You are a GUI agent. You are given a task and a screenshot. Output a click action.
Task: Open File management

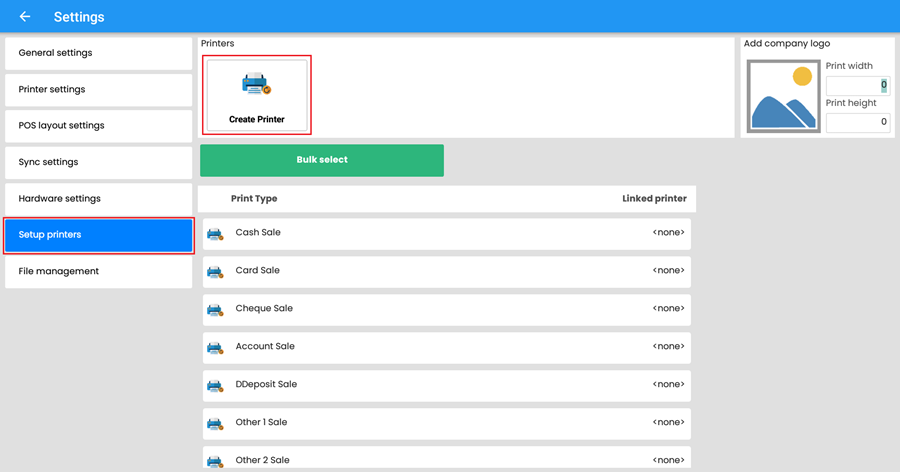click(98, 271)
